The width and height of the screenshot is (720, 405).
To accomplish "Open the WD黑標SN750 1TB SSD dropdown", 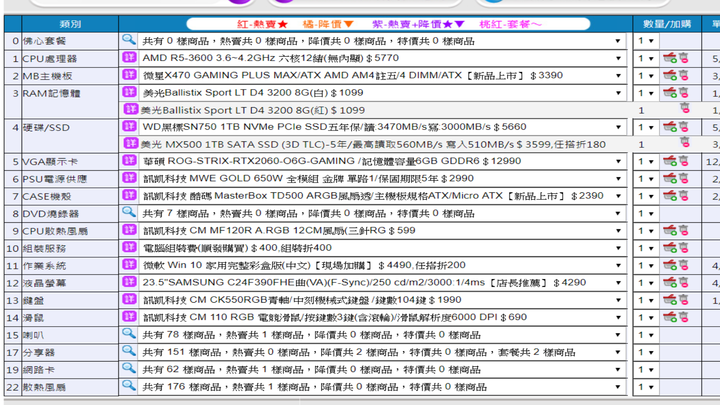I will pyautogui.click(x=382, y=127).
